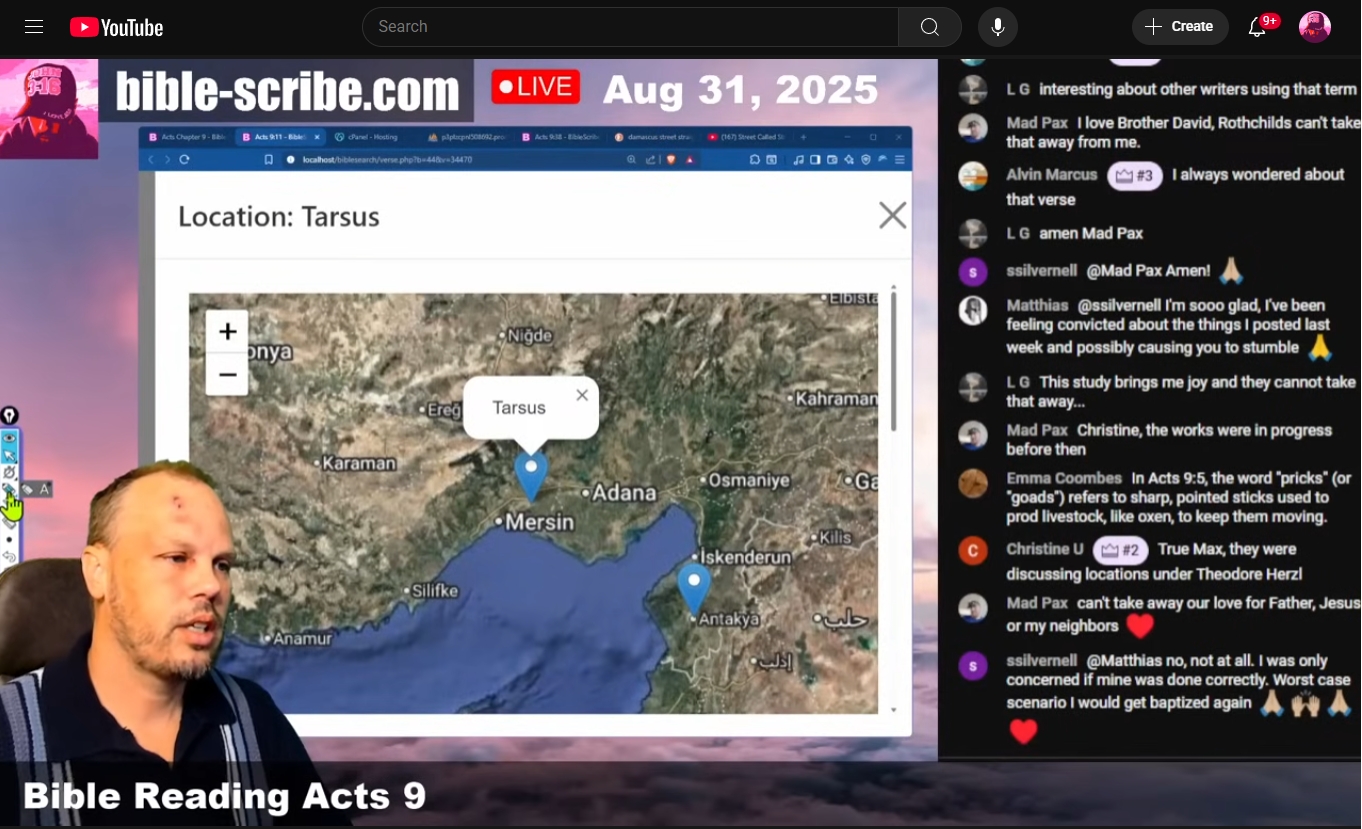Zoom out on the map with minus button
Image resolution: width=1362 pixels, height=829 pixels.
(227, 375)
